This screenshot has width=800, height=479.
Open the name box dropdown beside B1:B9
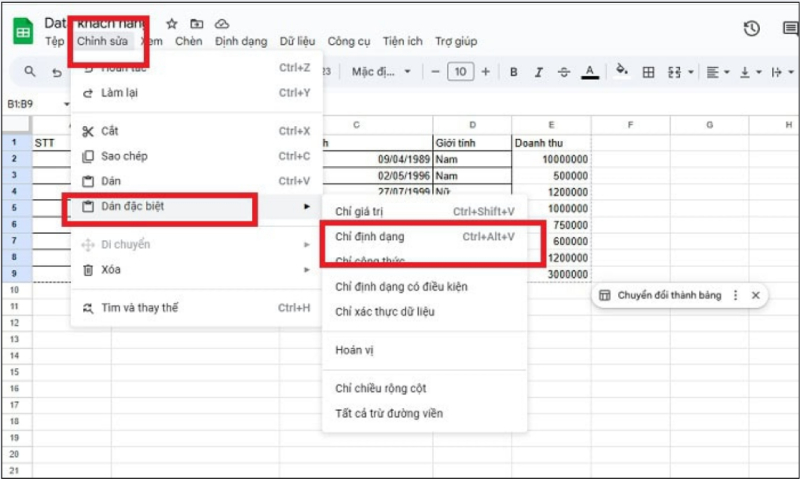(x=66, y=104)
